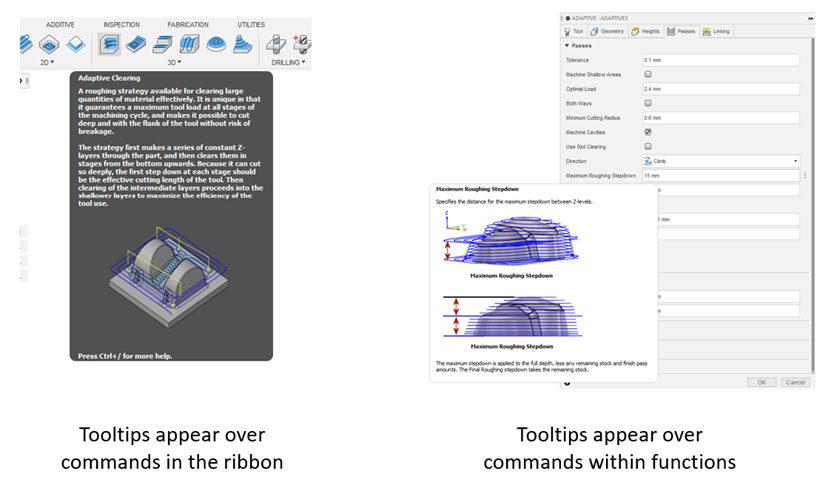Select the Drill tool icon
Screen dimensions: 831x494
pyautogui.click(x=276, y=44)
